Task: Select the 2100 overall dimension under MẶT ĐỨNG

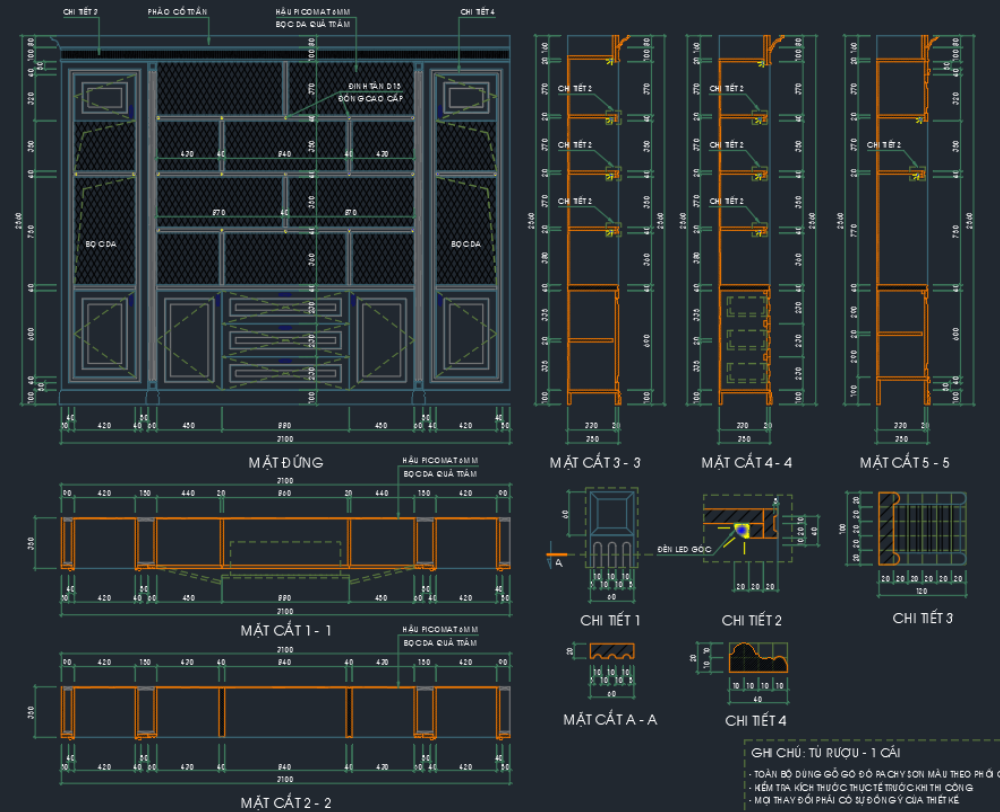Action: click(x=285, y=439)
